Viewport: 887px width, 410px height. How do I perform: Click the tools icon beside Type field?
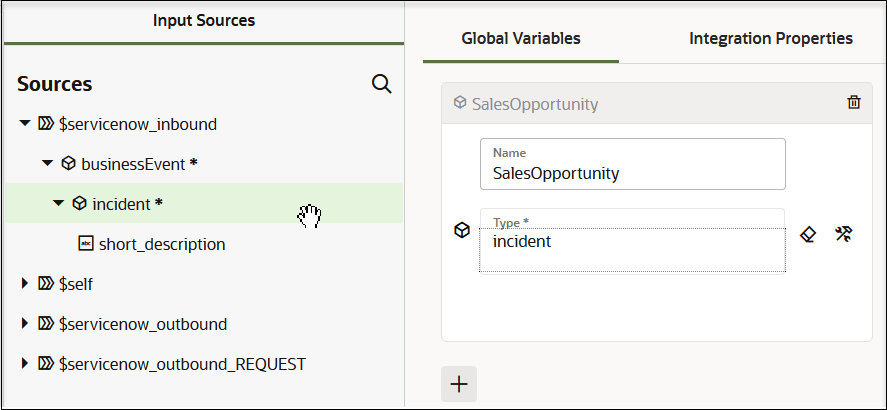[843, 233]
